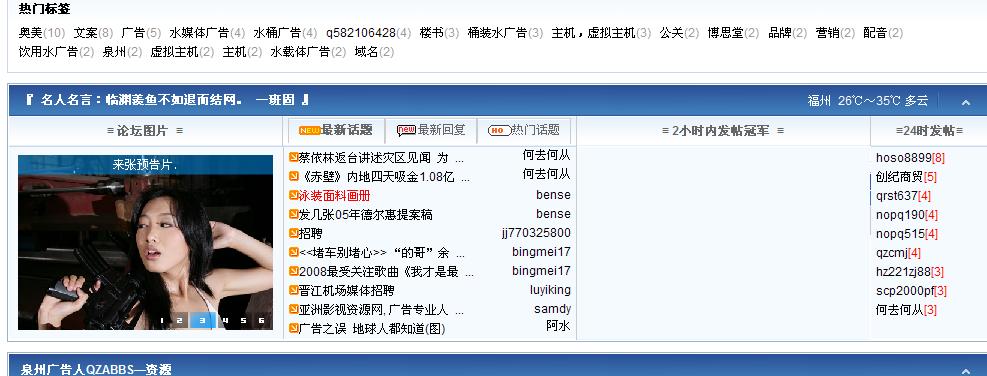Select the 泉州 hot tag

[x=115, y=52]
